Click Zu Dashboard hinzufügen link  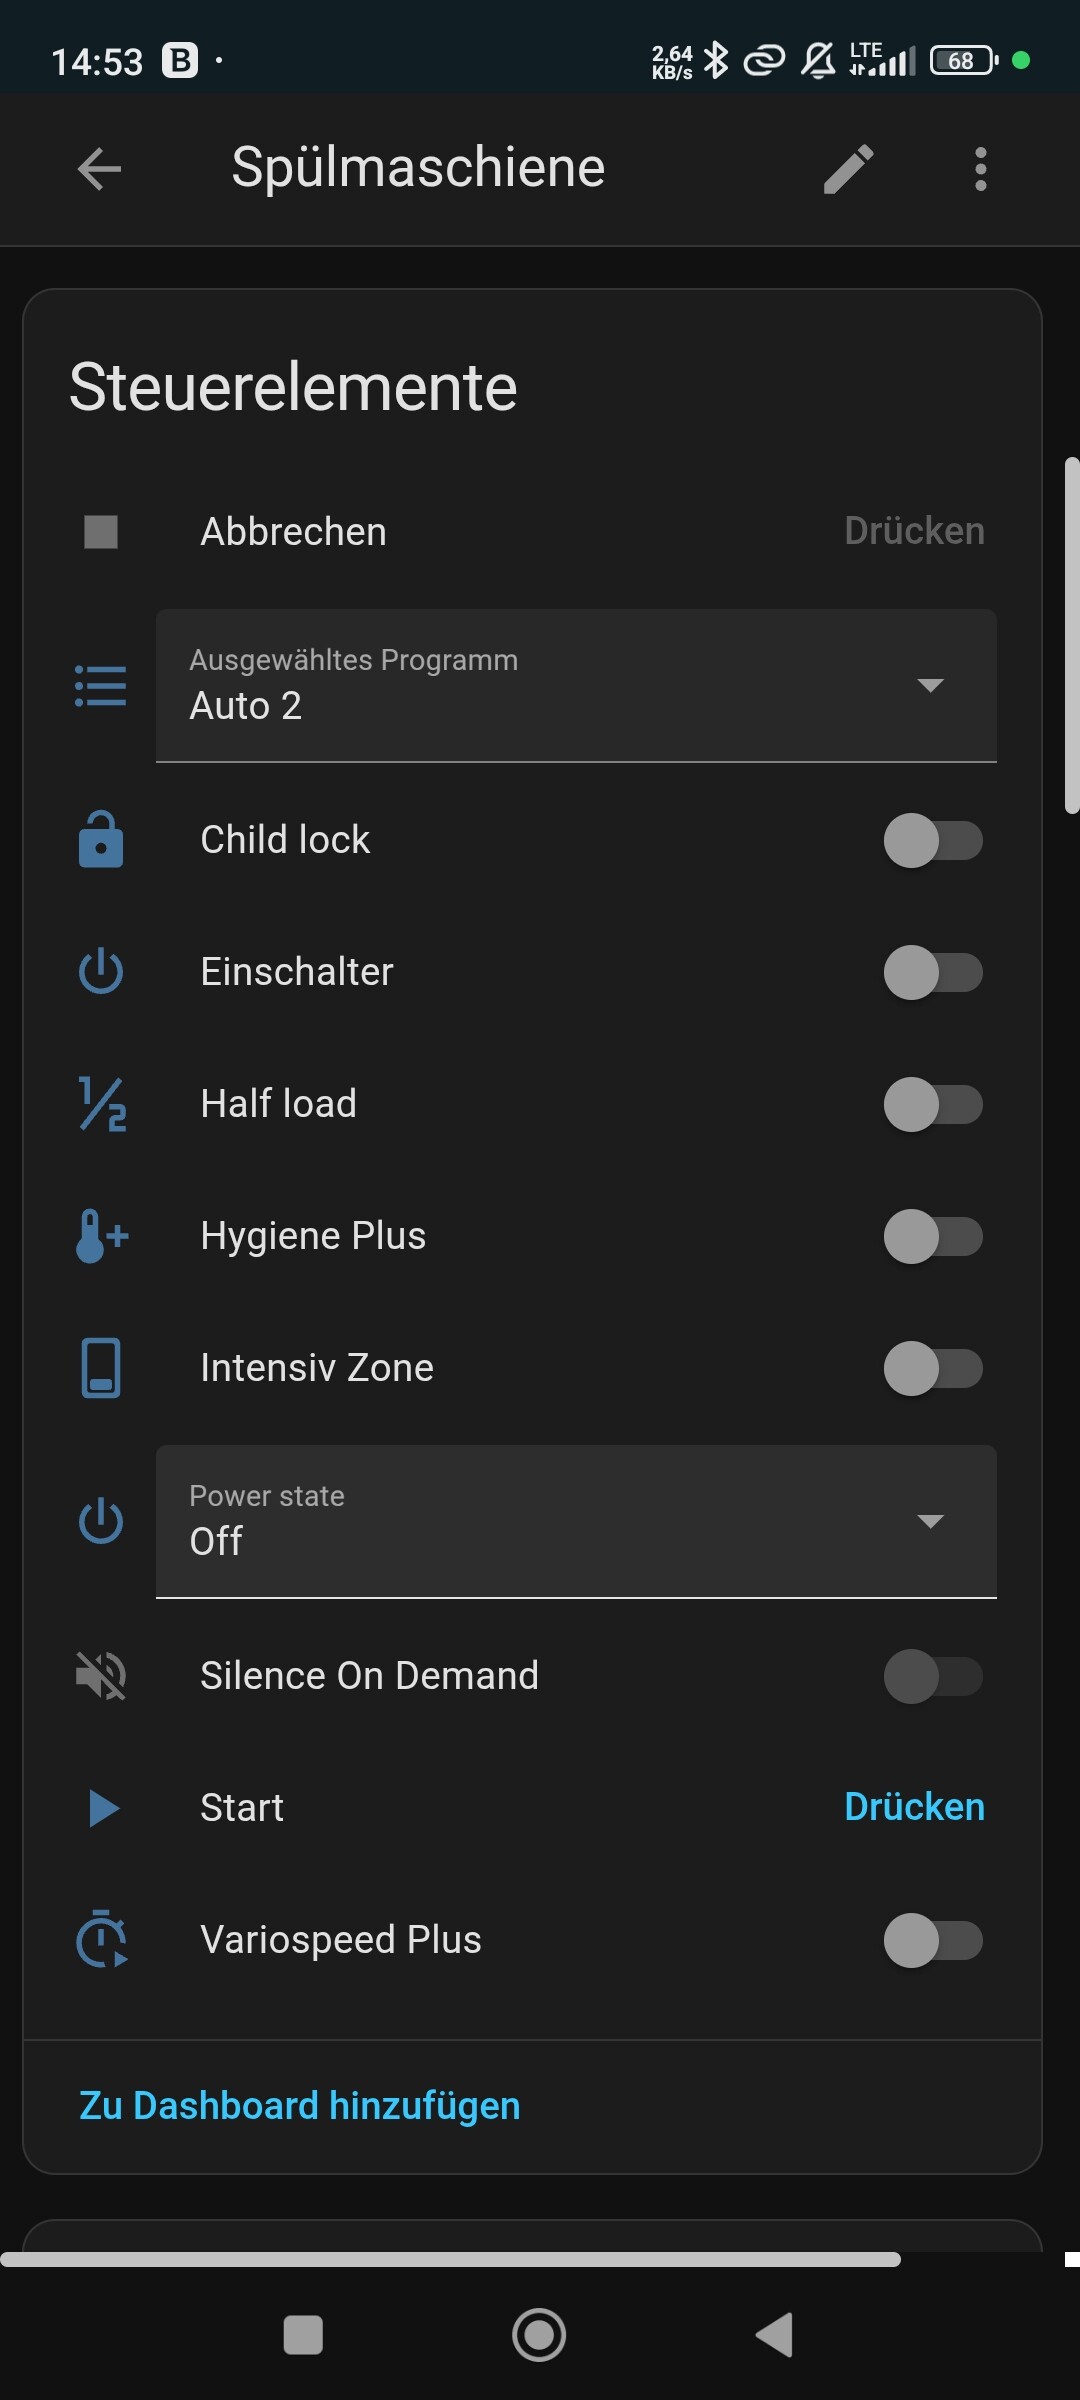300,2105
